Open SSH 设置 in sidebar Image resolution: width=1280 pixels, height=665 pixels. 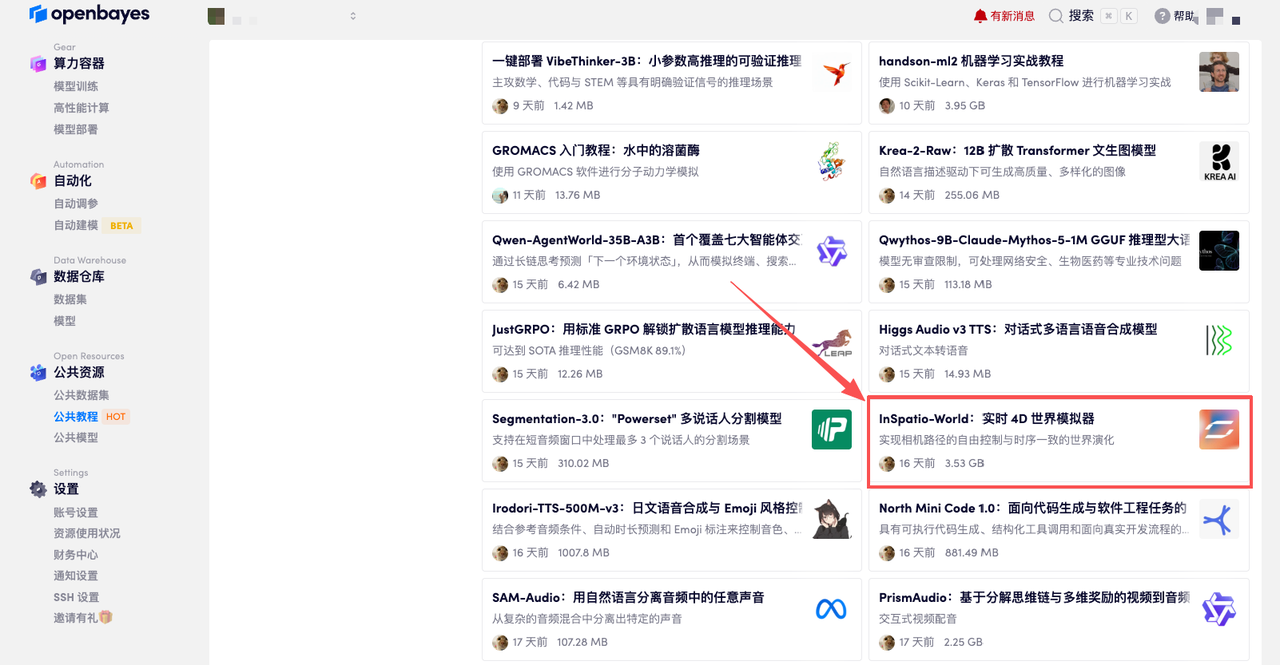point(77,598)
